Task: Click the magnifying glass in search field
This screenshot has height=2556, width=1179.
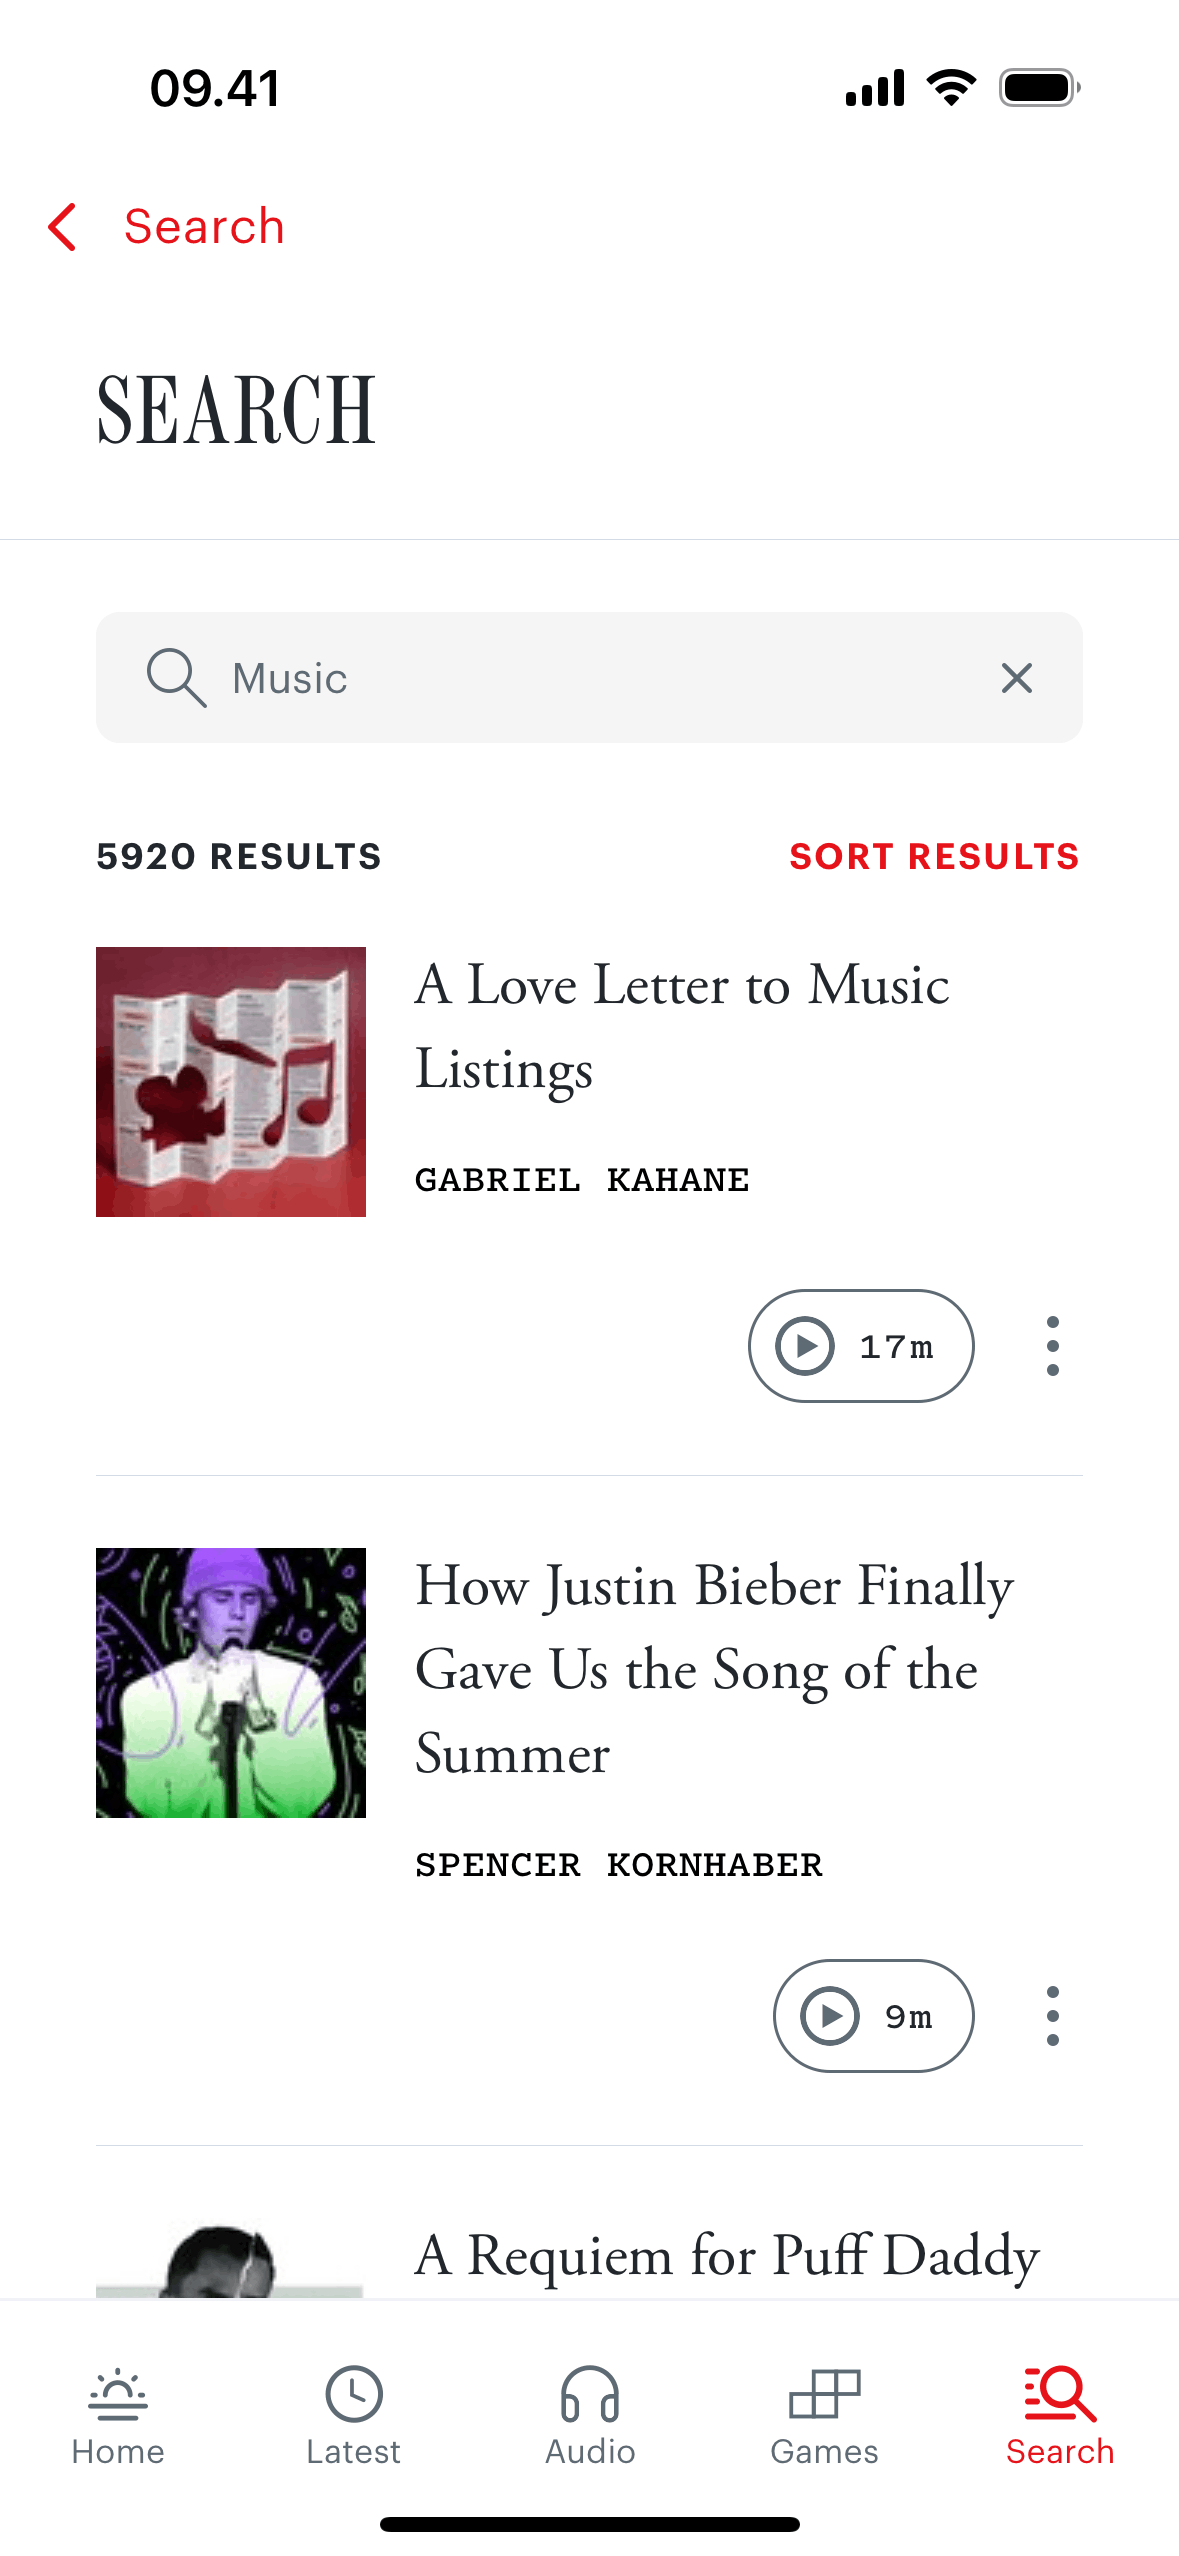Action: (x=176, y=678)
